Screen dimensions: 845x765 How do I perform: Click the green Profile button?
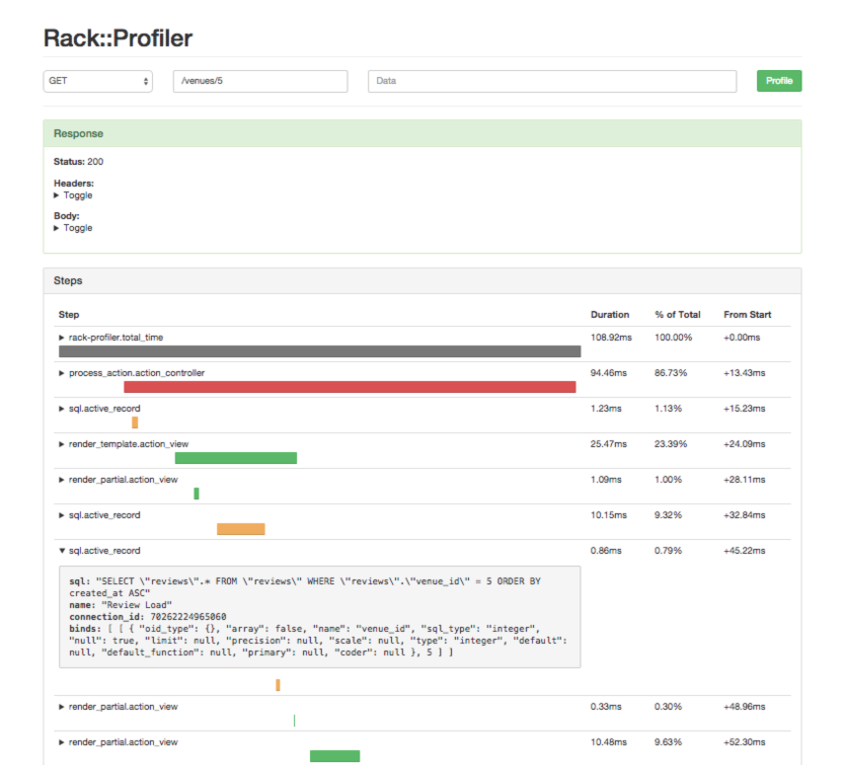[x=779, y=81]
